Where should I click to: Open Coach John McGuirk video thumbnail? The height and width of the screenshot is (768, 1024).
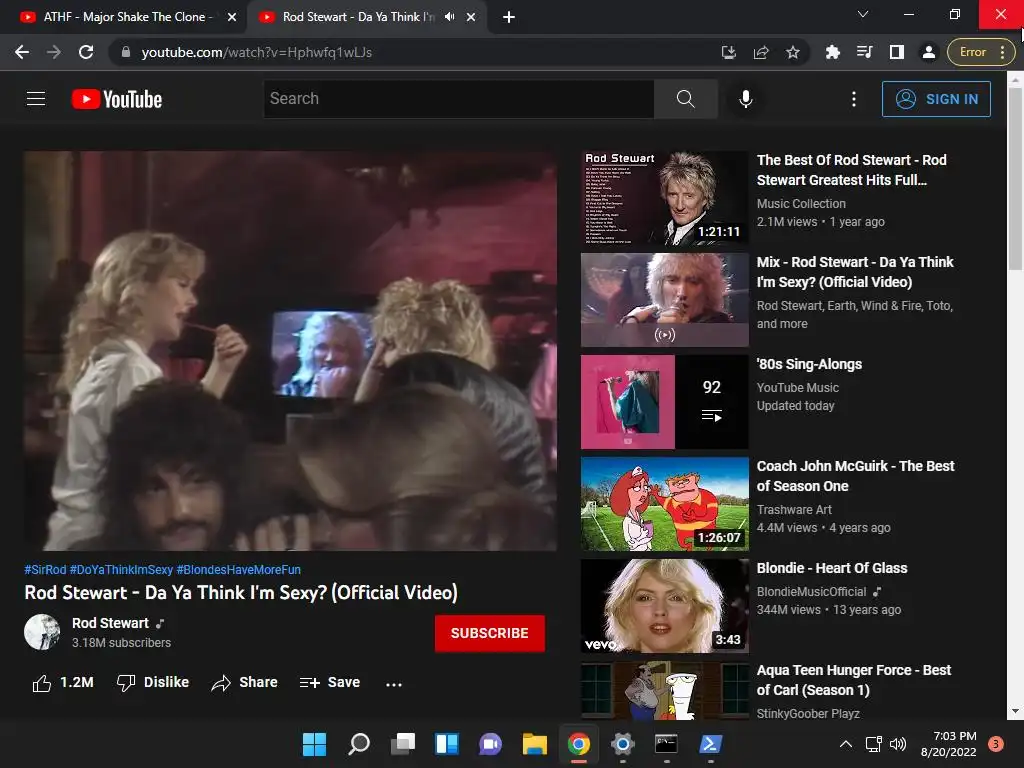point(664,504)
